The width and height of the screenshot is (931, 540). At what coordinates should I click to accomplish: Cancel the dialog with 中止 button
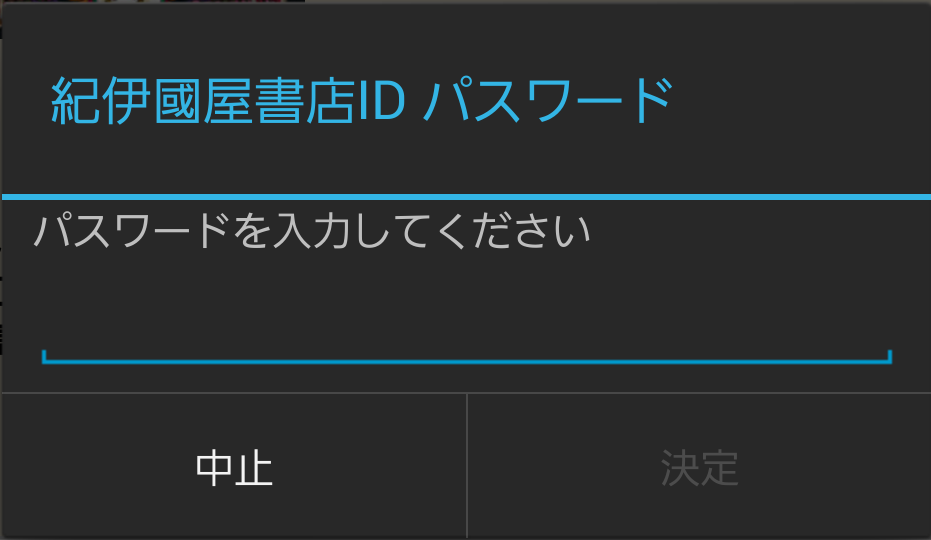coord(234,466)
